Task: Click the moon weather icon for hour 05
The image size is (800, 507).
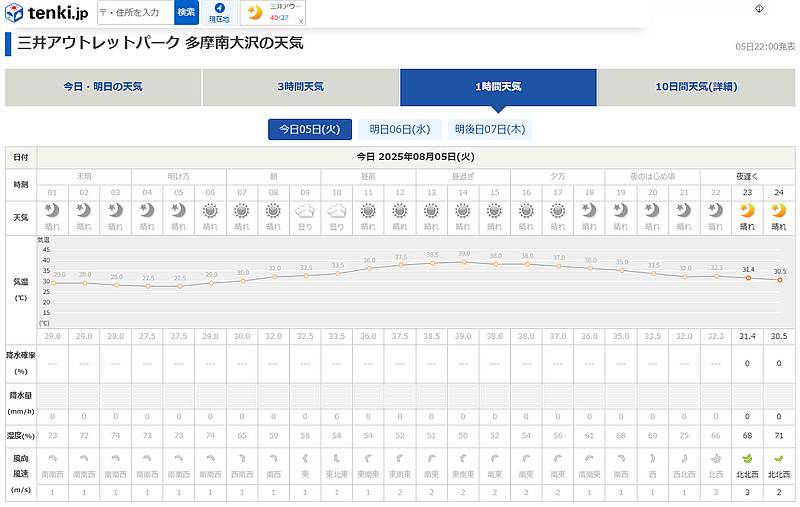Action: click(x=179, y=210)
